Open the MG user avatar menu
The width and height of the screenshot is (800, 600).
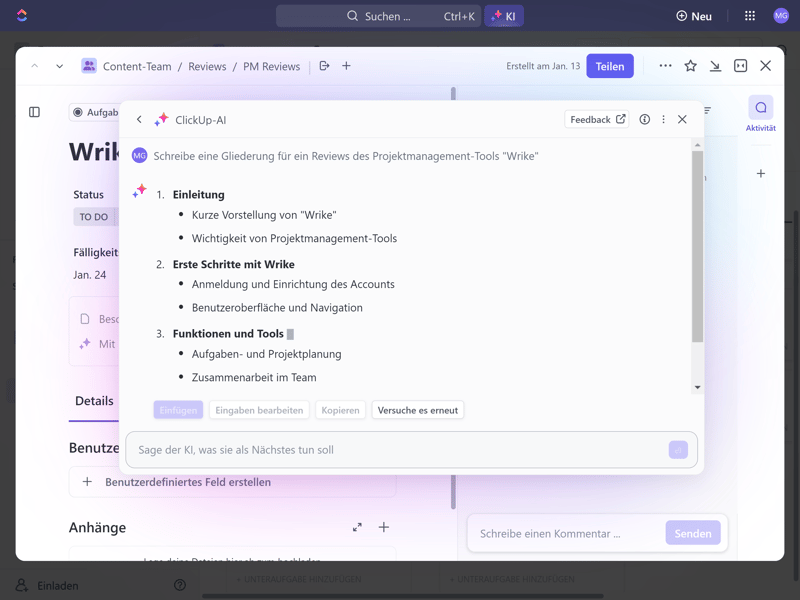coord(781,16)
